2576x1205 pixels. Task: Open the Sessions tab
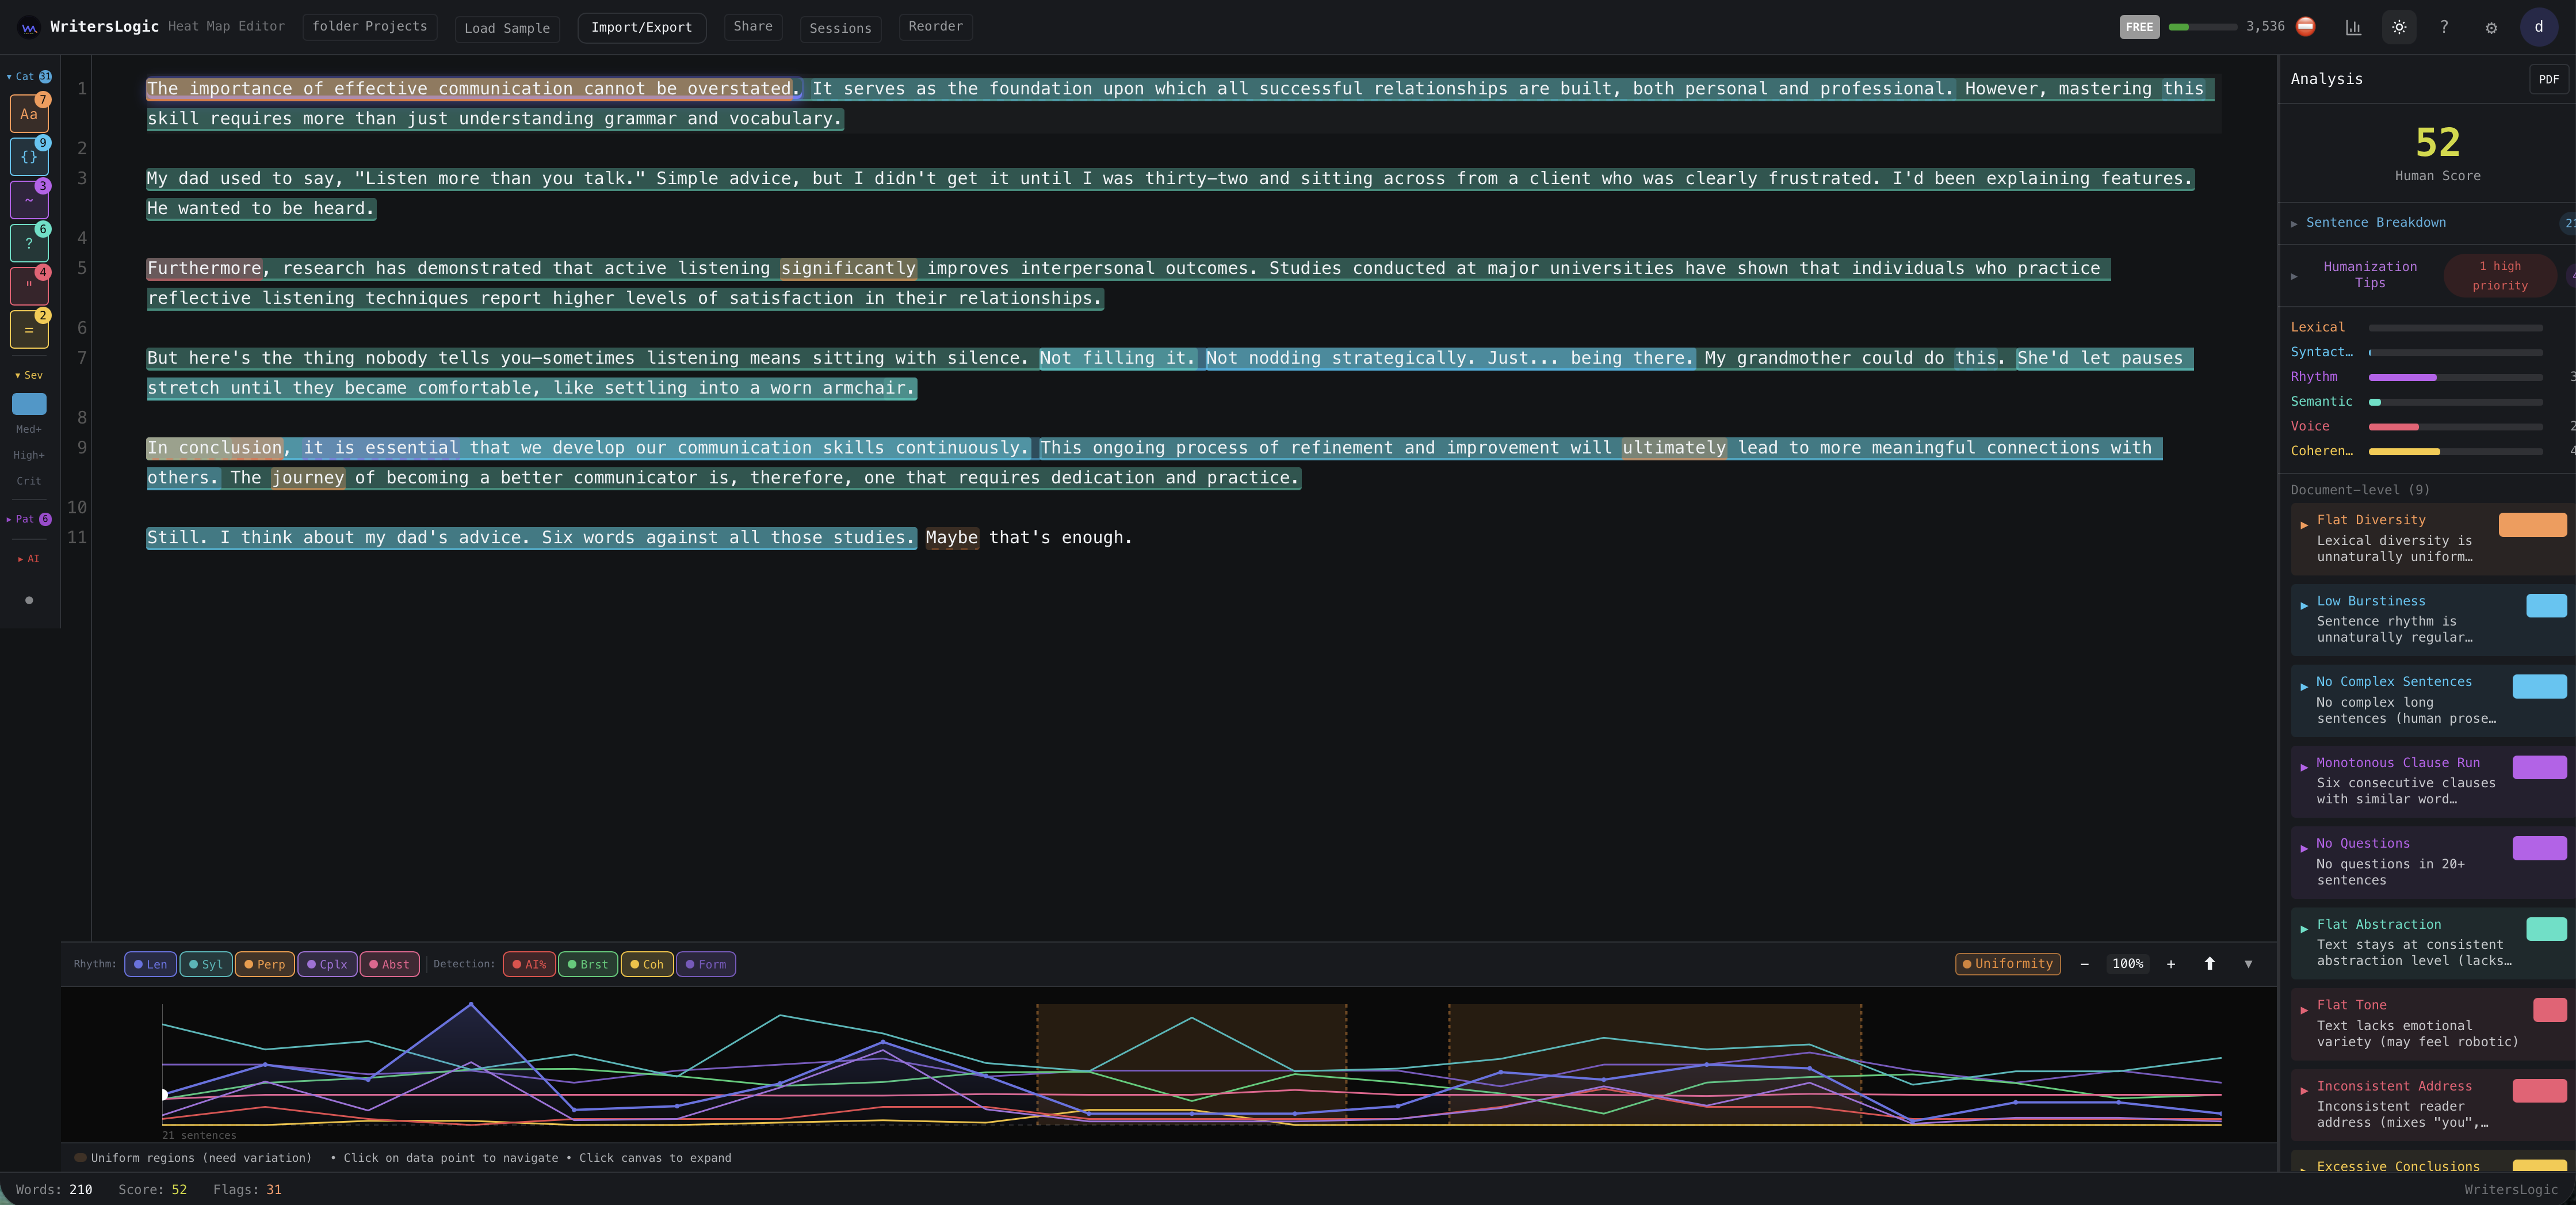840,28
